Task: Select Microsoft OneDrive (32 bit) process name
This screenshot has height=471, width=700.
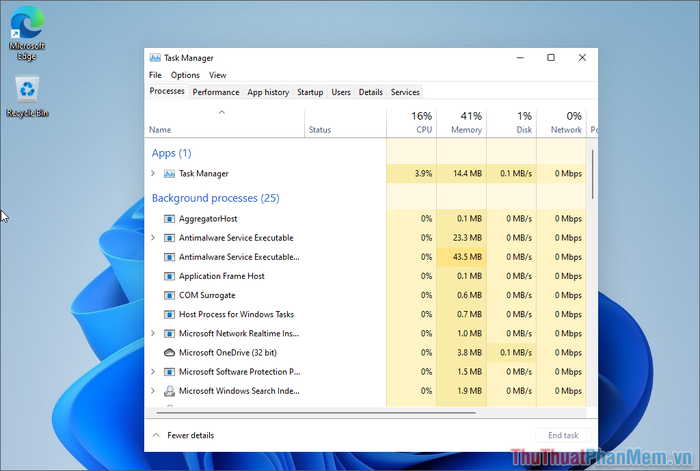Action: [x=228, y=353]
